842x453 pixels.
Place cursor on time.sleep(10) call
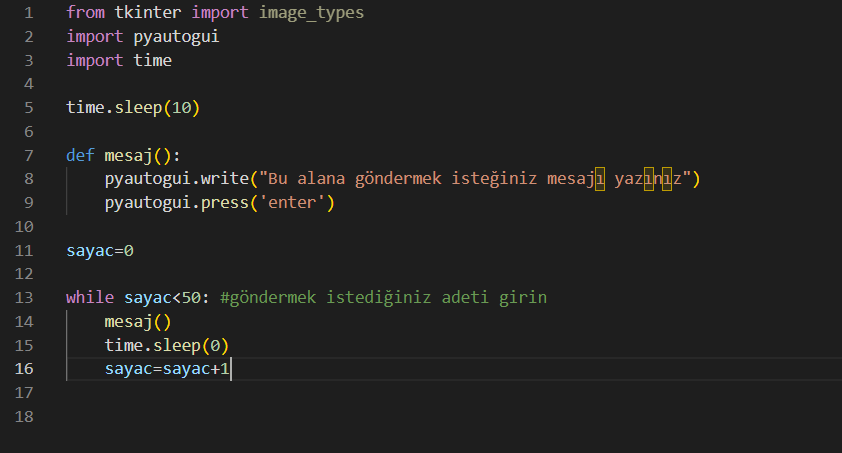(x=133, y=107)
